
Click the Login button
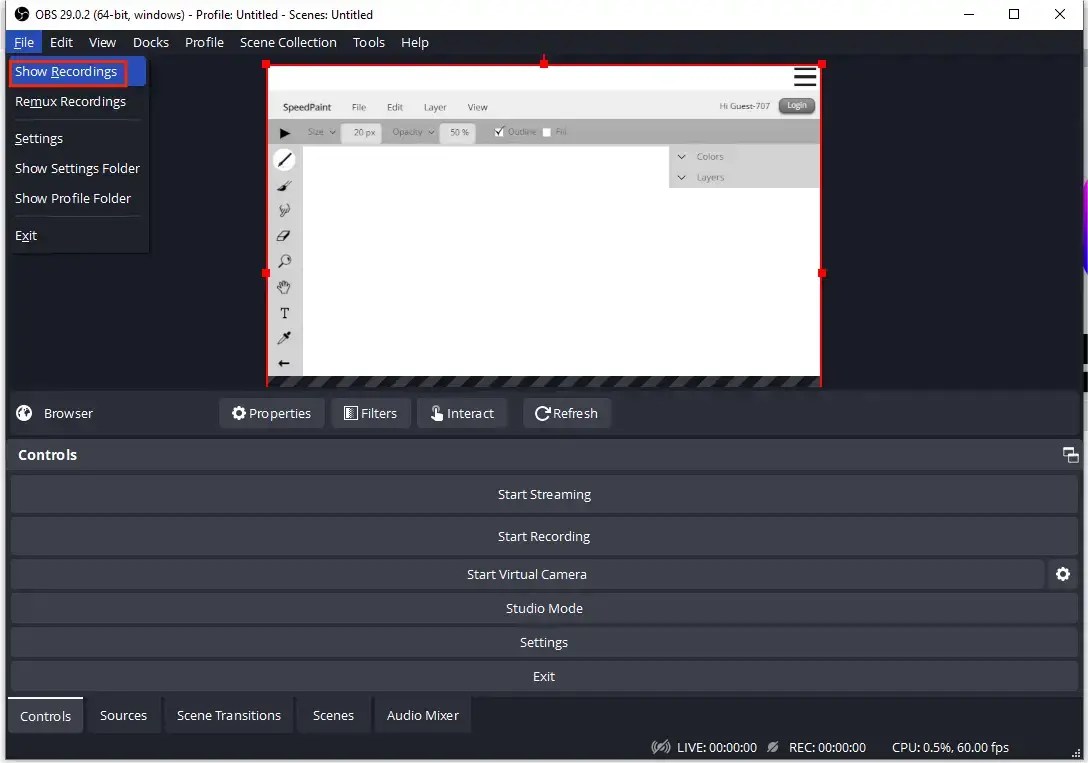(x=796, y=105)
